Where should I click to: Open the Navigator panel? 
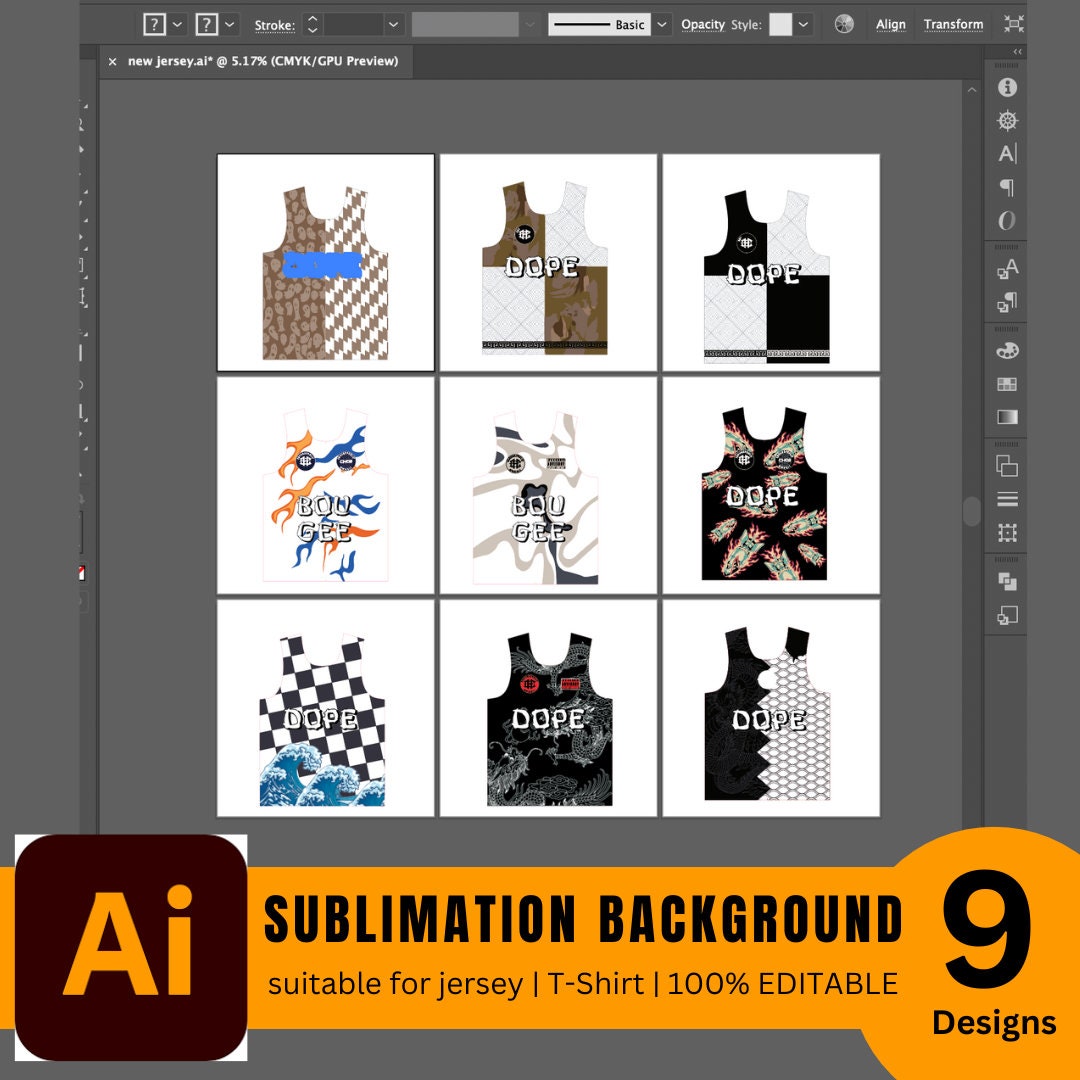pyautogui.click(x=1007, y=119)
